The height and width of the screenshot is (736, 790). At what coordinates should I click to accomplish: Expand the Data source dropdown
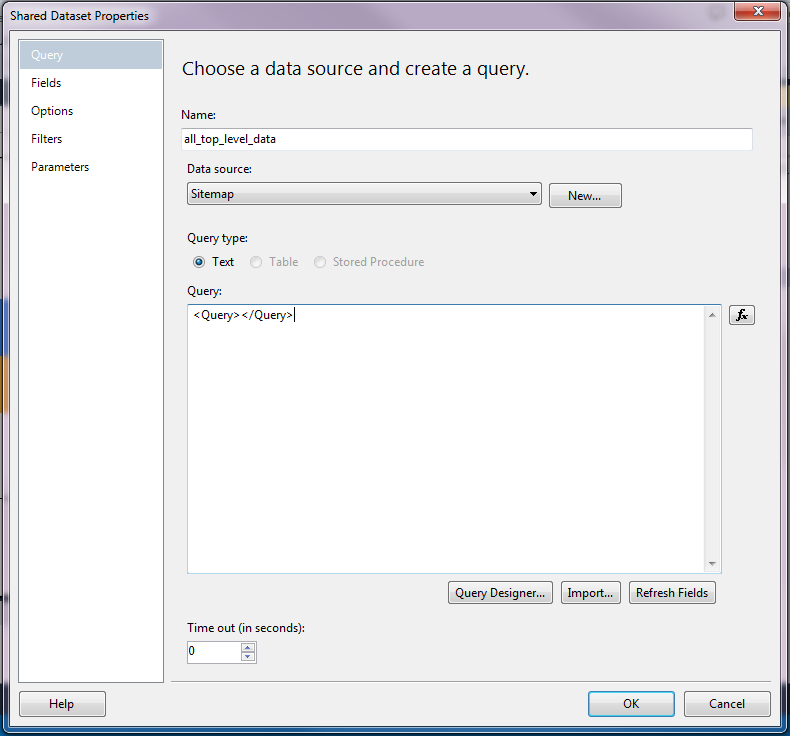(x=533, y=194)
